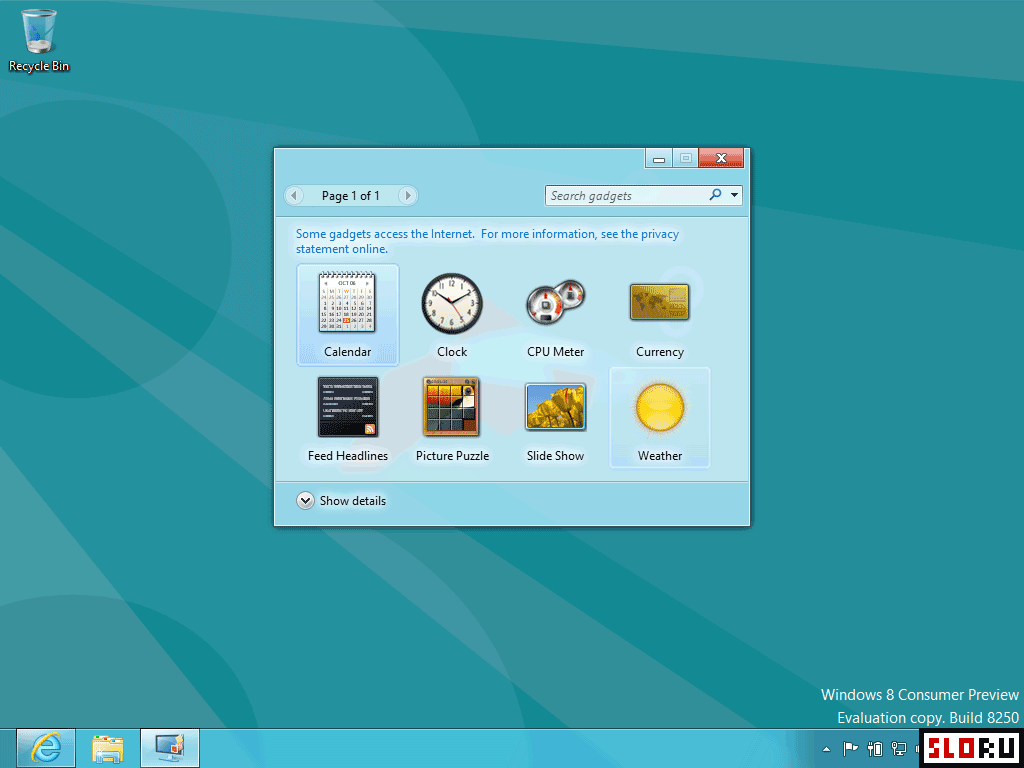Click the network tray icon
Viewport: 1024px width, 768px height.
899,749
